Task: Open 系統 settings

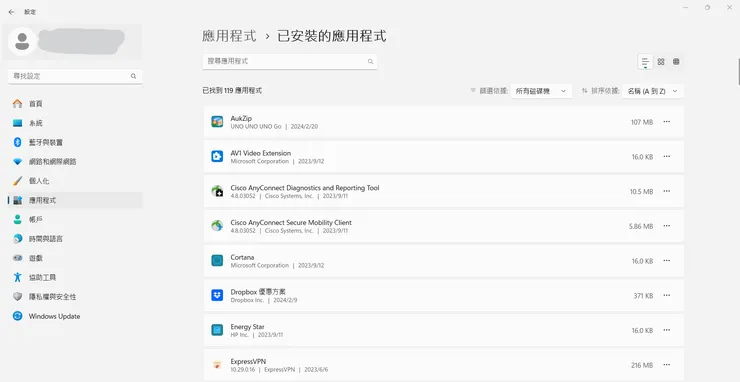Action: pyautogui.click(x=75, y=123)
